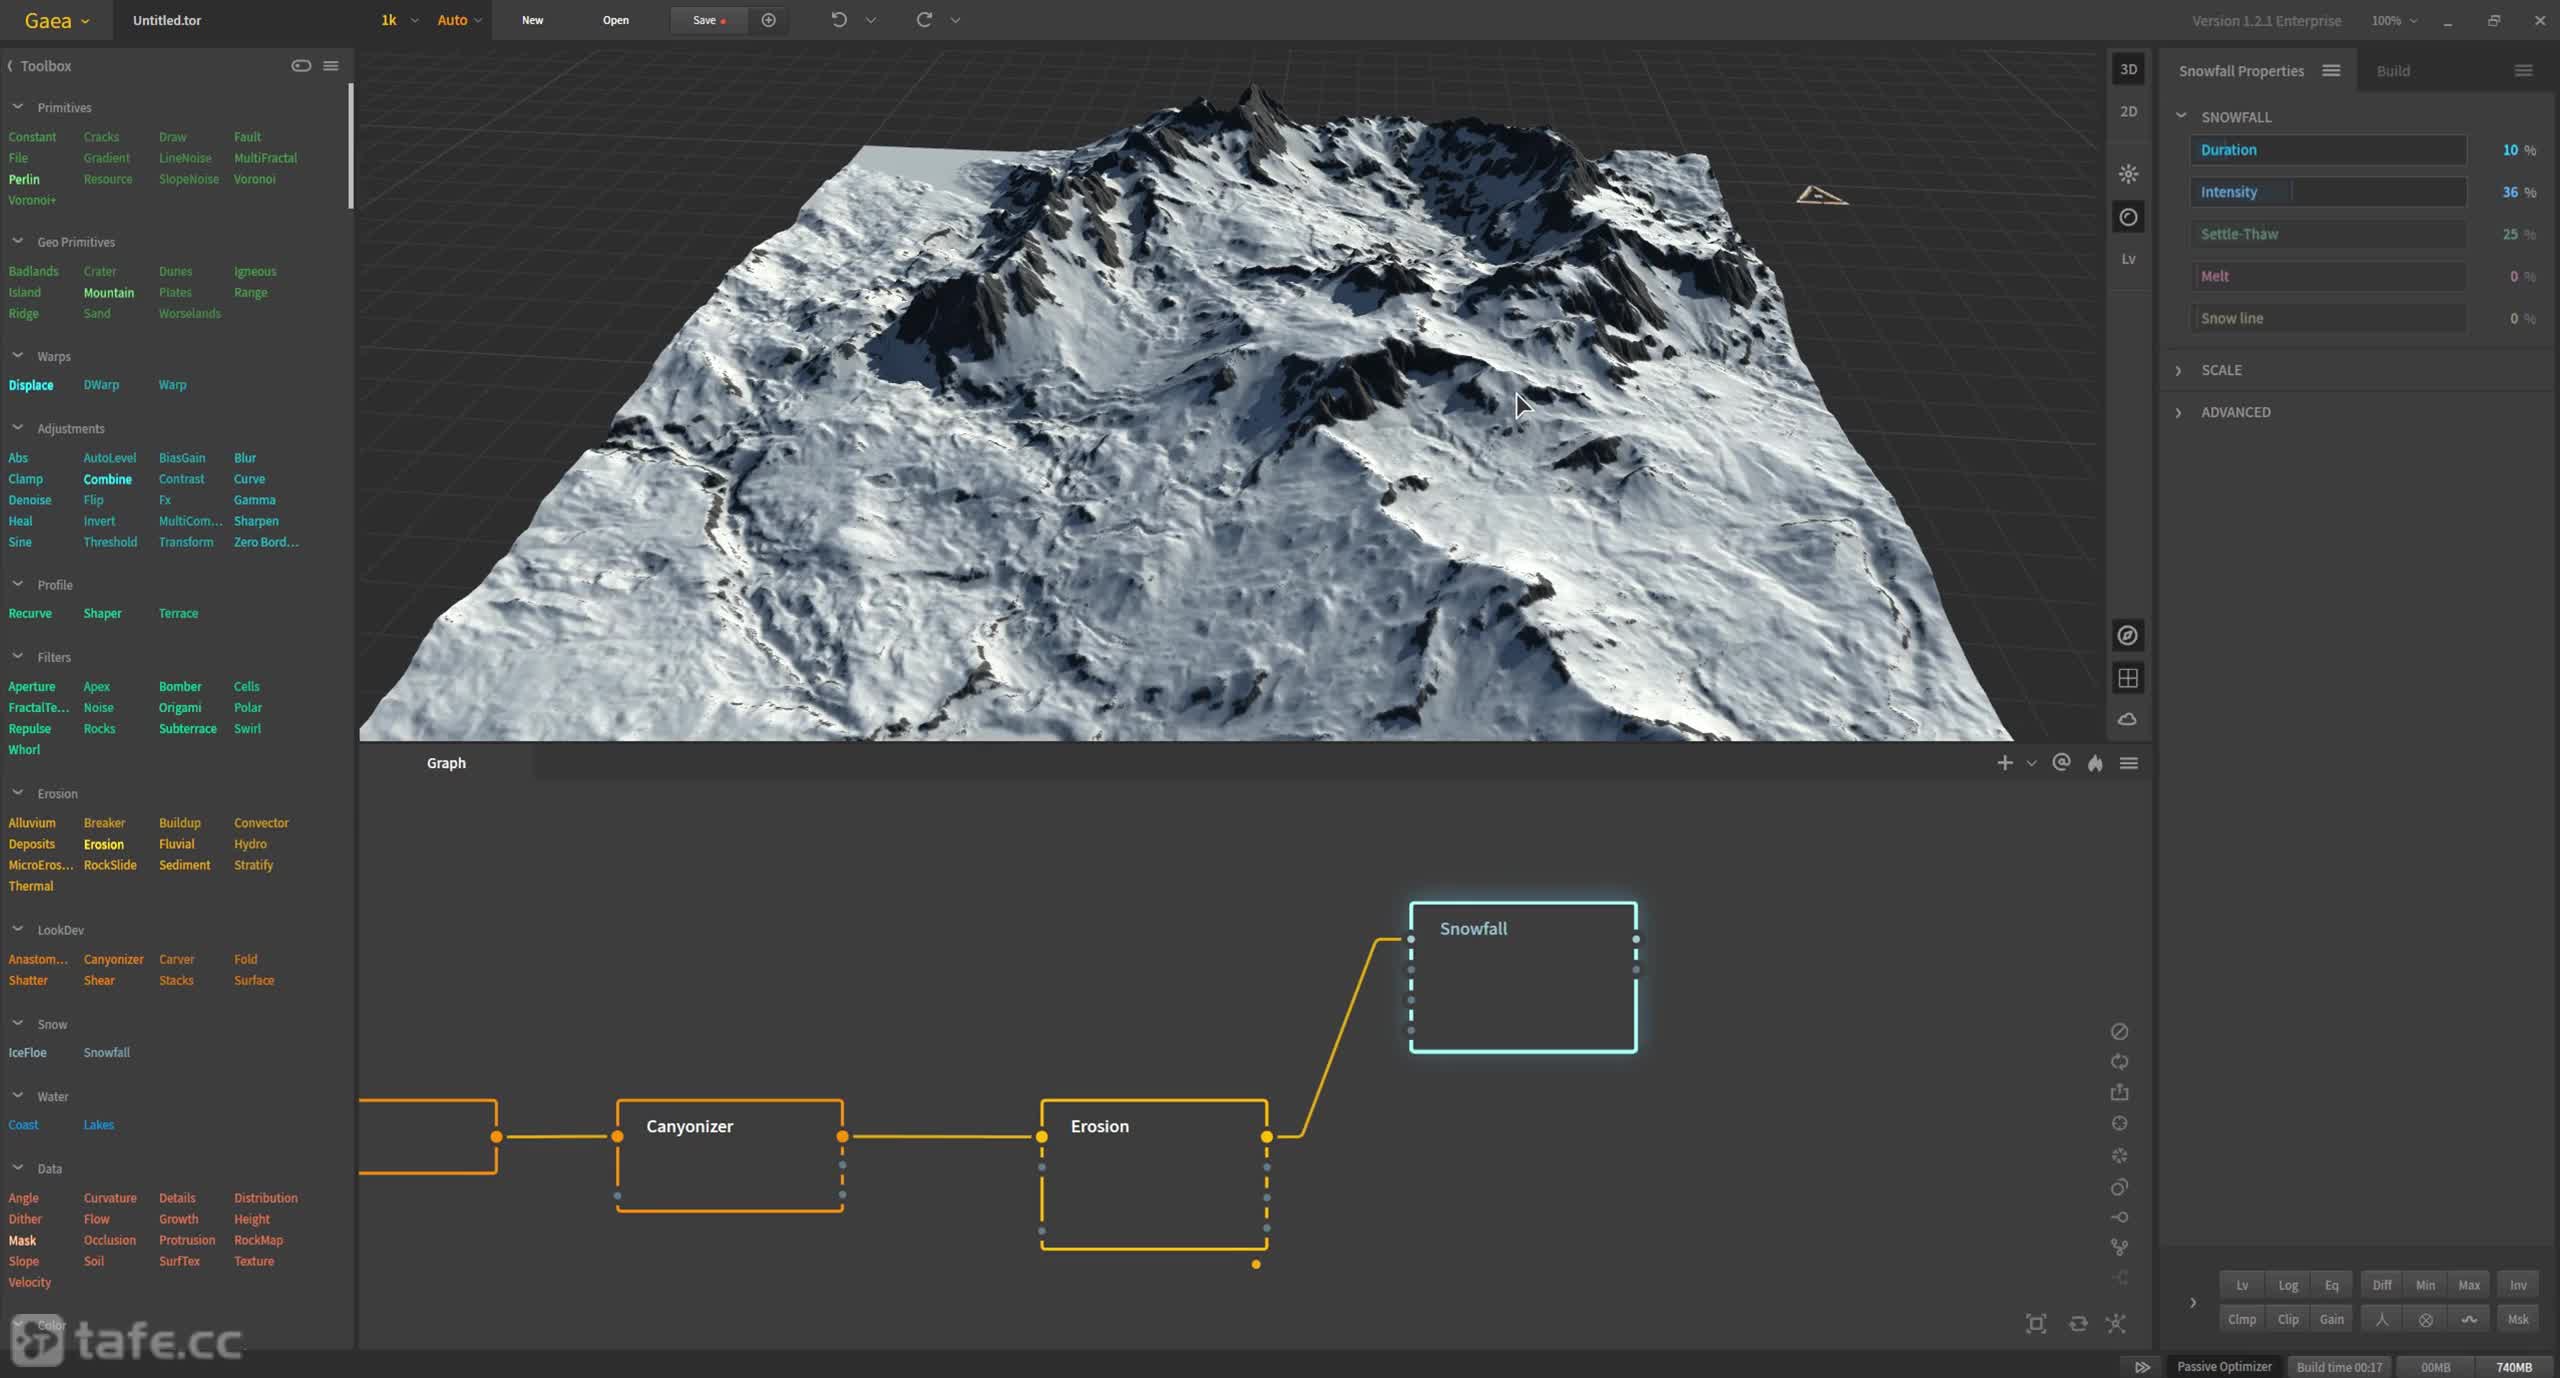Open the Build panel hamburger menu
Screen dimensions: 2560x1378
(2523, 71)
